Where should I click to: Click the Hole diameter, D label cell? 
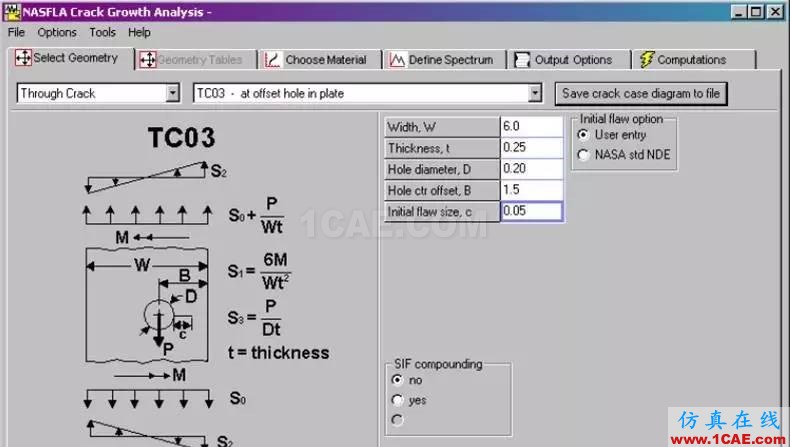click(442, 169)
